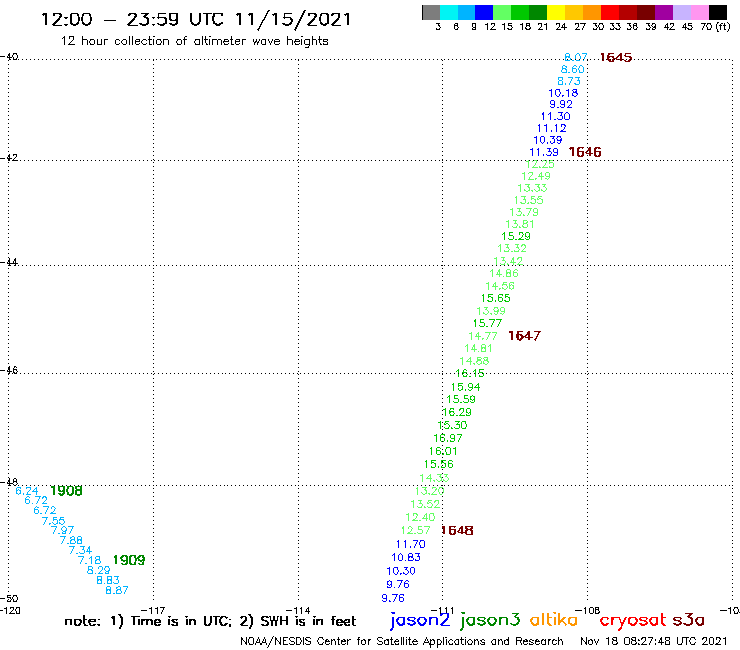Select the 12.25 wave height value

coord(540,164)
